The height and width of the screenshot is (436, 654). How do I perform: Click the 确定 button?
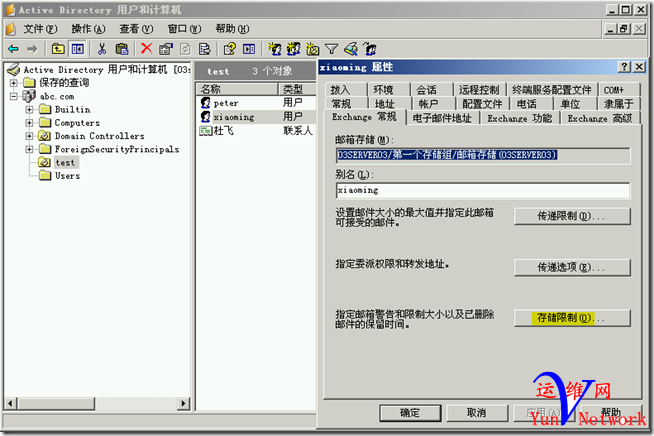pos(410,413)
